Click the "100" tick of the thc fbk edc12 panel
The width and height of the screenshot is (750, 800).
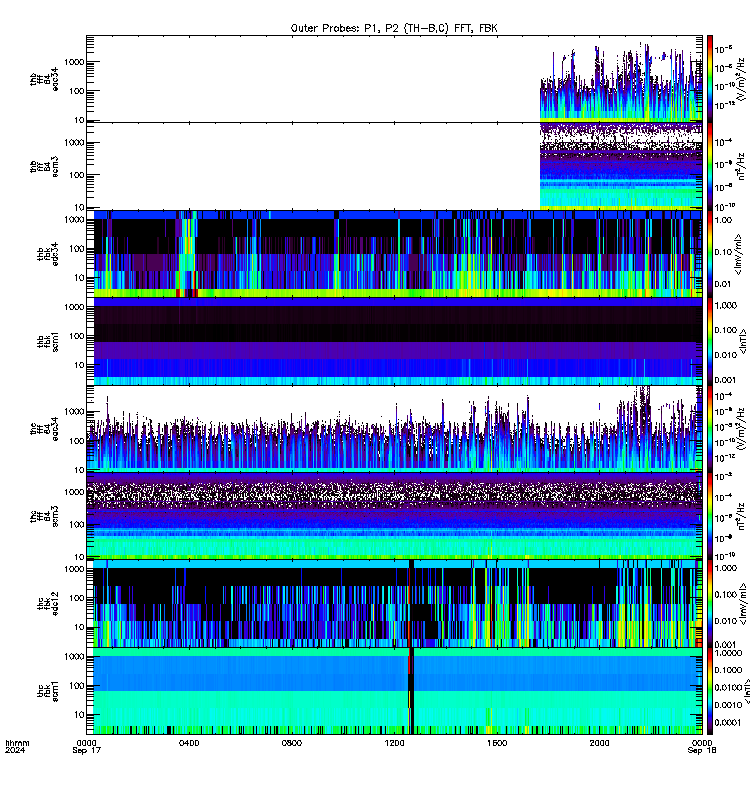click(77, 598)
